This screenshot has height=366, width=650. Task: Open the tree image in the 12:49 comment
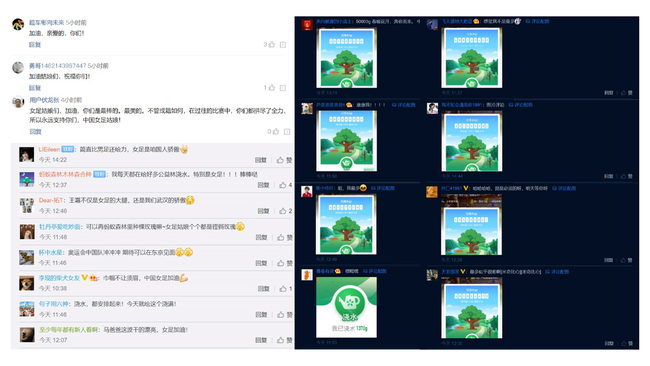[x=346, y=224]
